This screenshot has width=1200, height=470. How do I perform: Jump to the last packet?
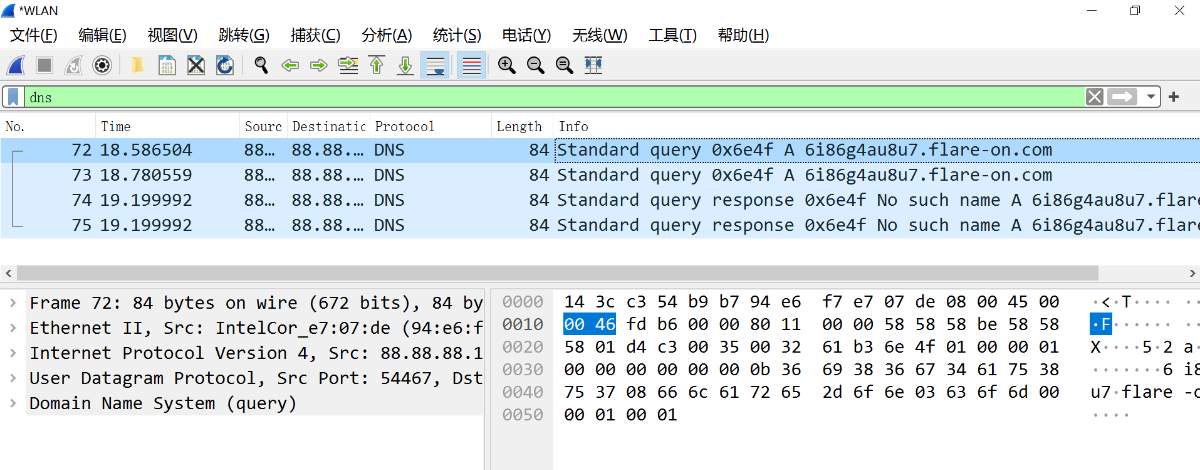(x=406, y=66)
